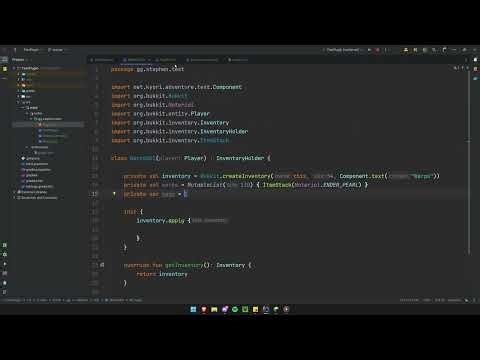Image resolution: width=480 pixels, height=360 pixels.
Task: Click return inventory statement in the editor
Action: 162,274
